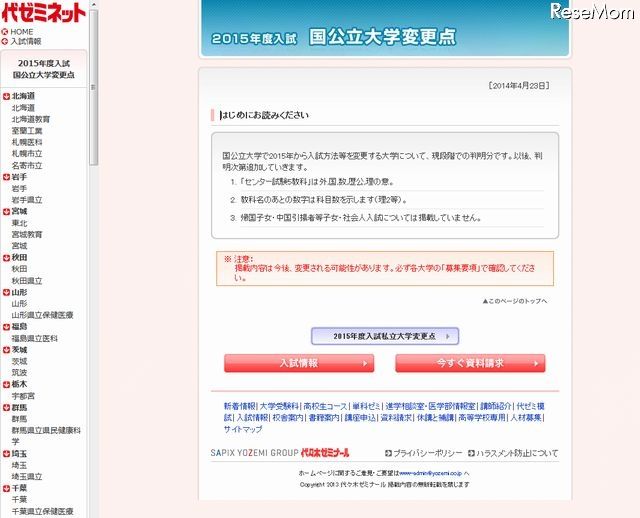
Task: Select 埼玉県立 university in sidebar
Action: pyautogui.click(x=27, y=476)
